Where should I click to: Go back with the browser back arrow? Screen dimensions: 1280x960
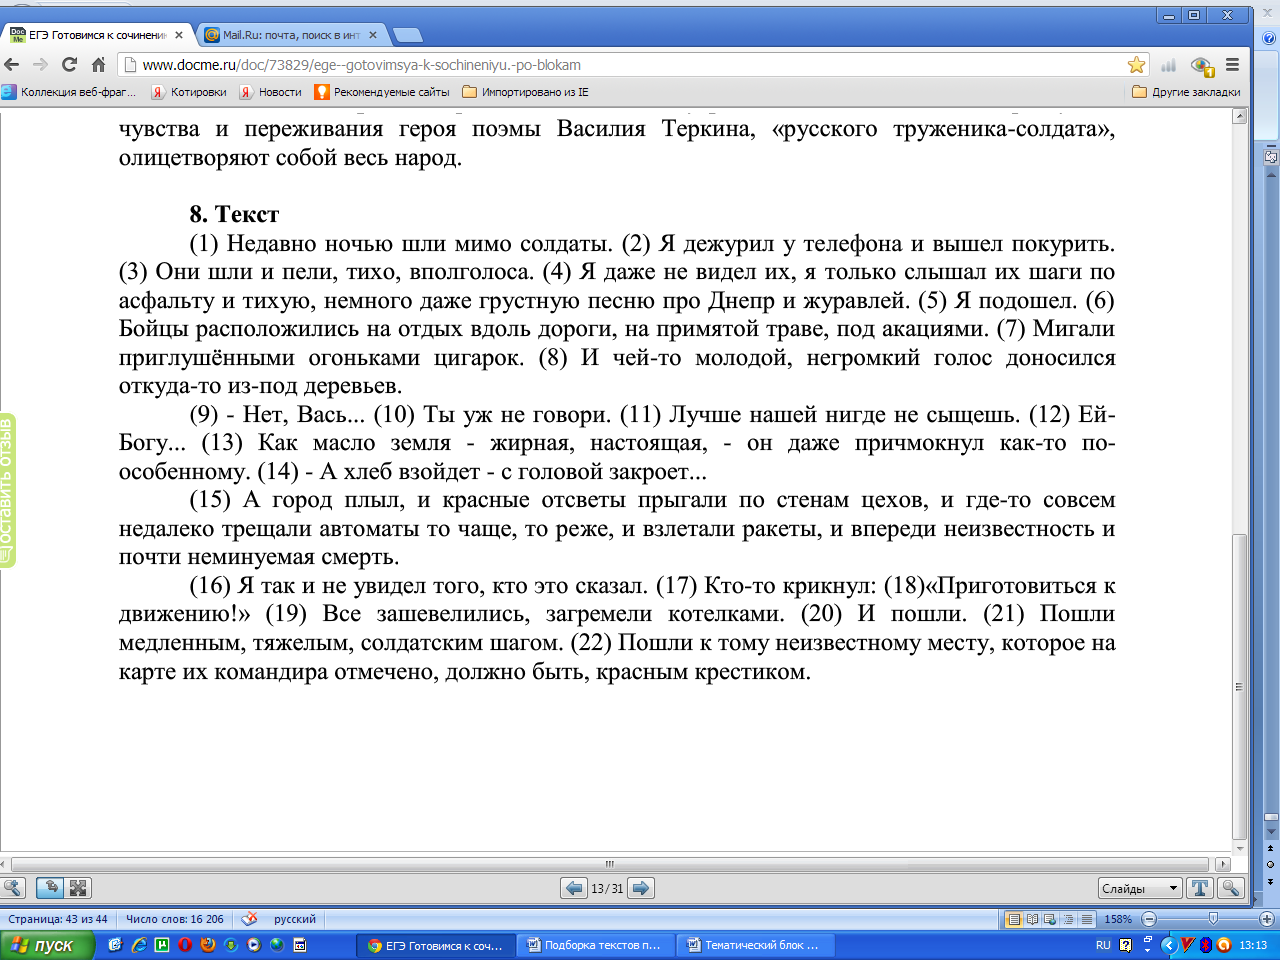point(12,65)
